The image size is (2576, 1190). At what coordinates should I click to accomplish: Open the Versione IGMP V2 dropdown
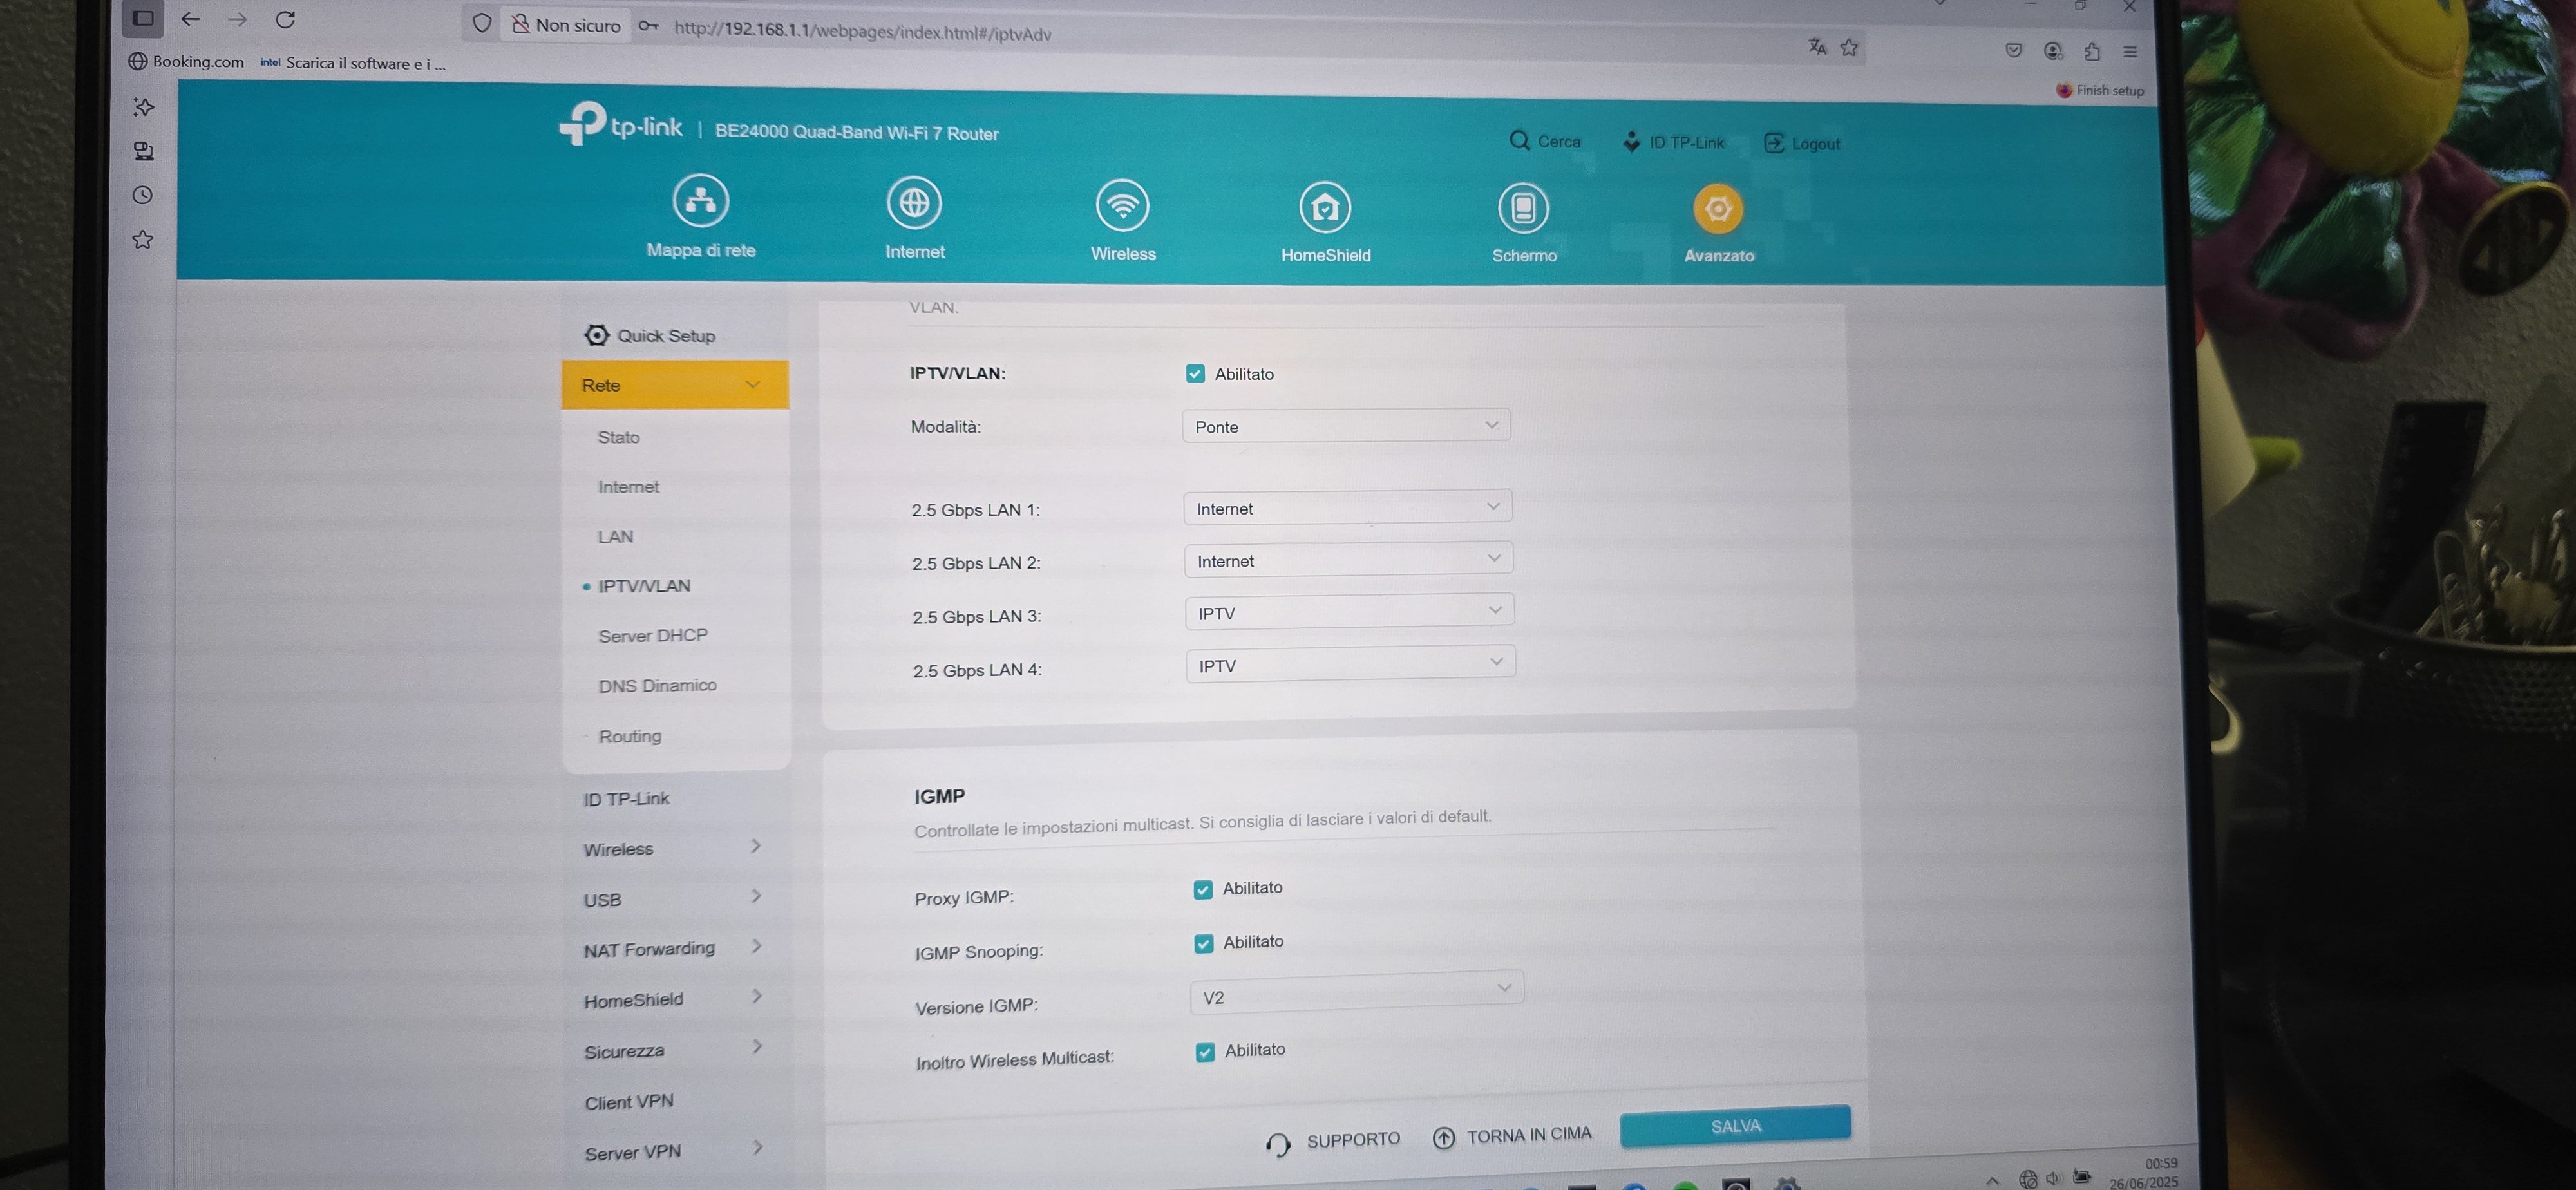coord(1355,993)
